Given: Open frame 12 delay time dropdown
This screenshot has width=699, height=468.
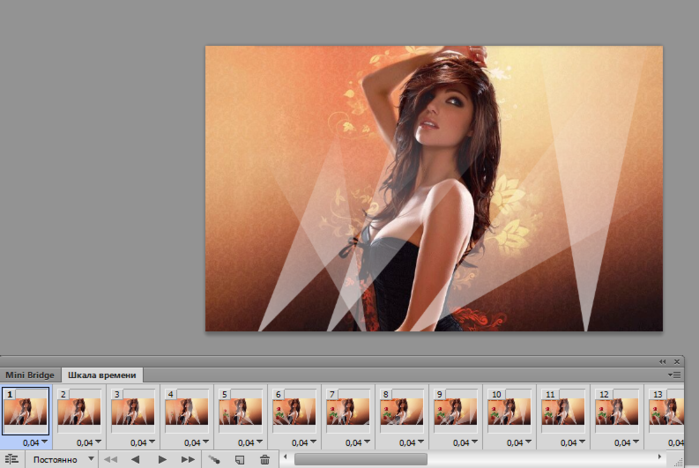Looking at the screenshot, I should pyautogui.click(x=626, y=443).
